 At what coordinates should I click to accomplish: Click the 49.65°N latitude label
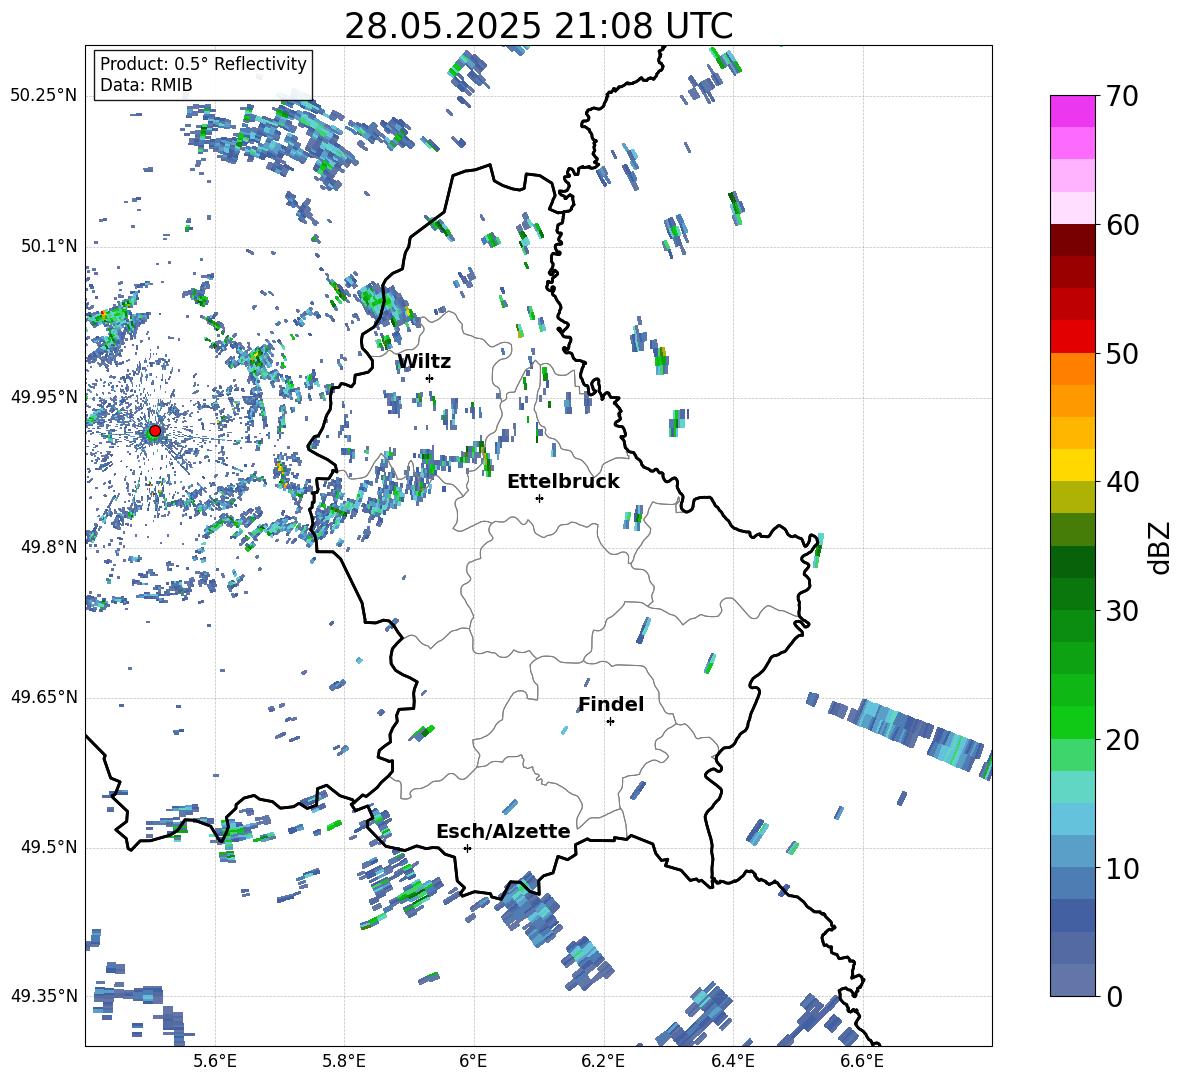pyautogui.click(x=44, y=696)
